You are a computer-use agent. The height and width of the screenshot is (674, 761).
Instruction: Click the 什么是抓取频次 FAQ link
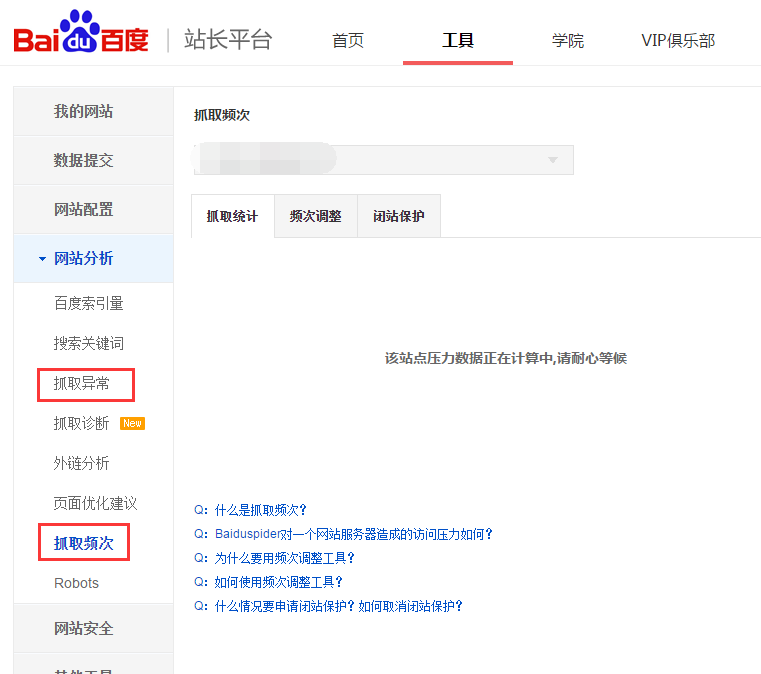pos(260,510)
